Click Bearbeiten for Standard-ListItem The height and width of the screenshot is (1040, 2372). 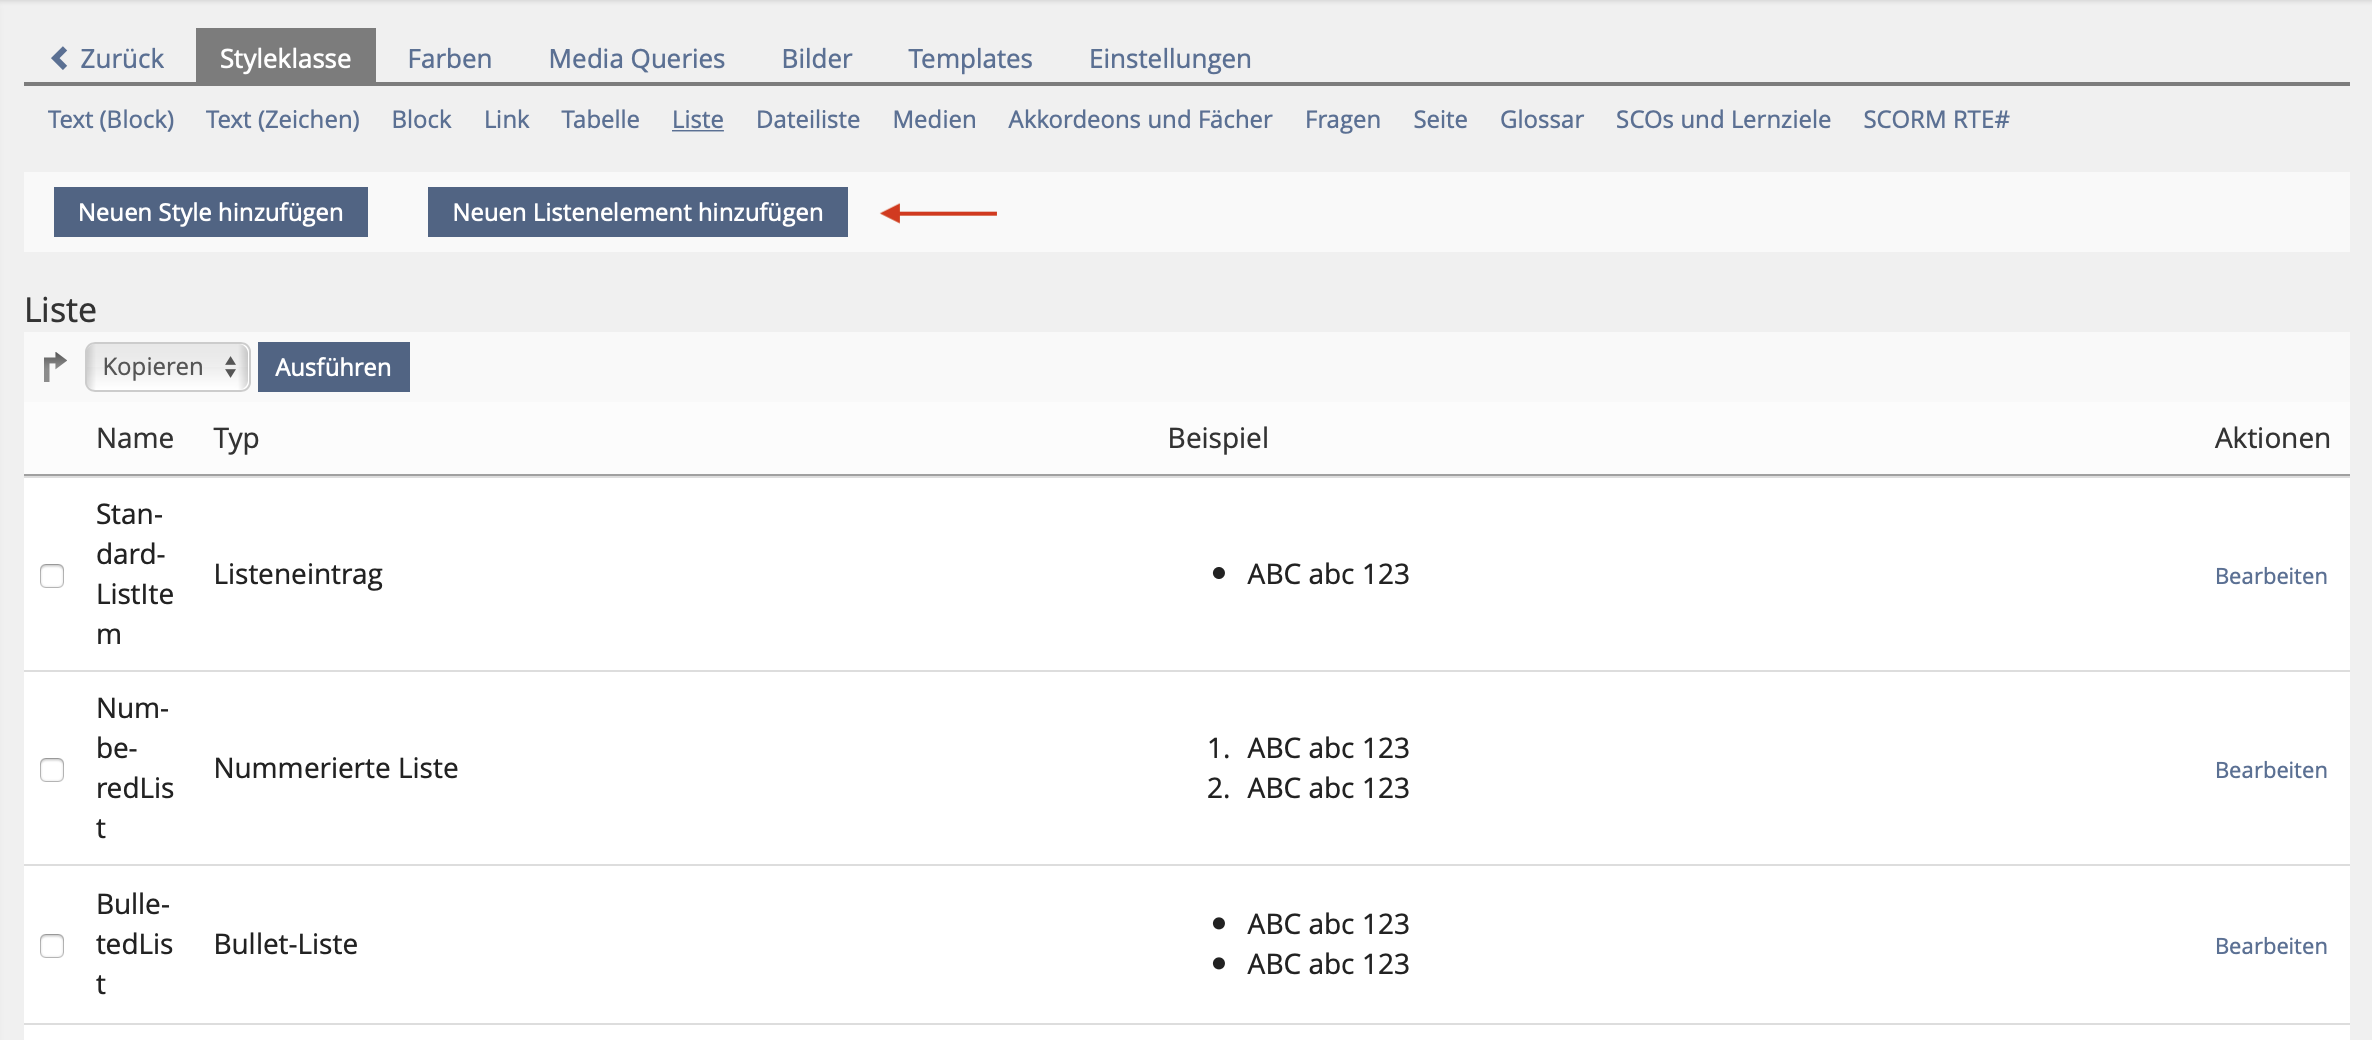tap(2271, 576)
